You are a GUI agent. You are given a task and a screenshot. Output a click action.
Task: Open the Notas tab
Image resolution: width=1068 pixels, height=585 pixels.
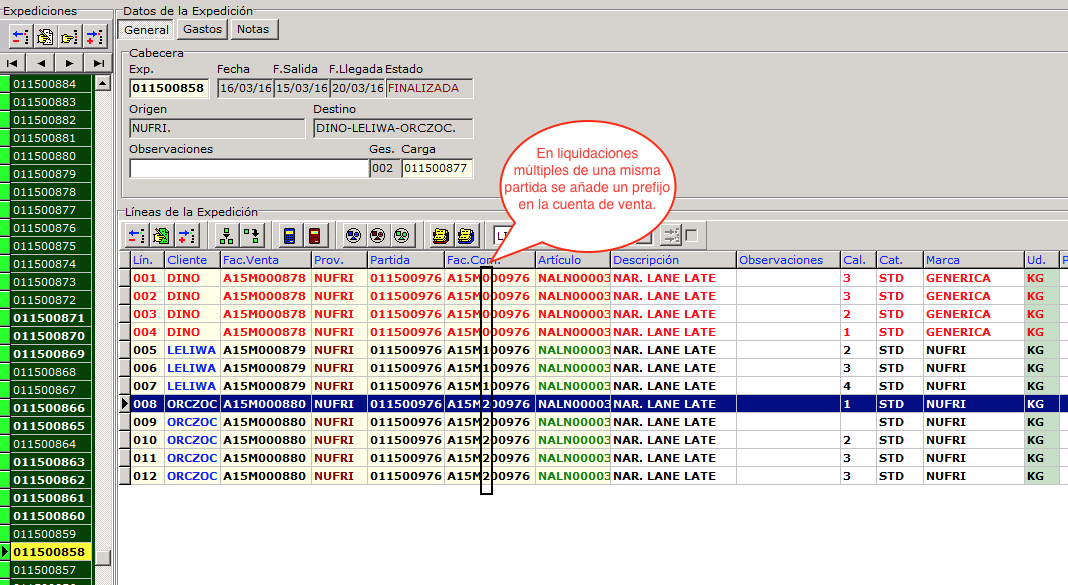pyautogui.click(x=253, y=30)
